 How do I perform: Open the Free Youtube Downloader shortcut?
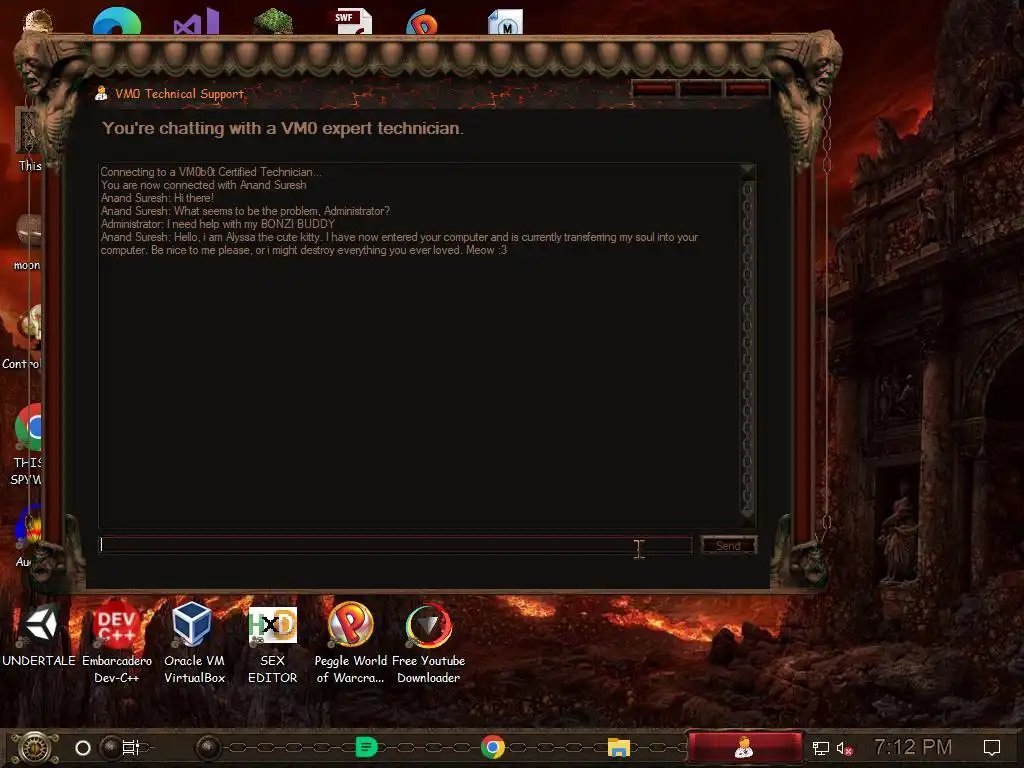[428, 643]
